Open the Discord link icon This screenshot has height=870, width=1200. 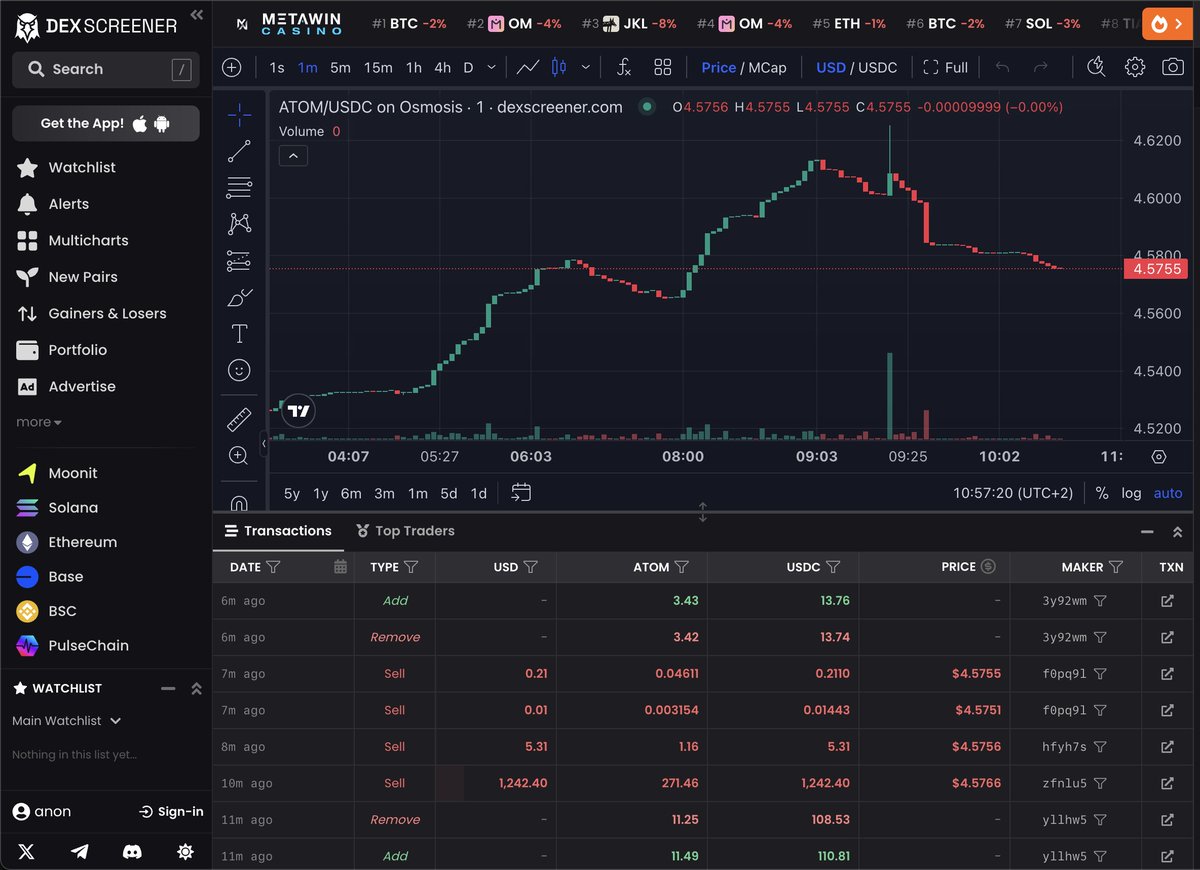click(x=132, y=851)
